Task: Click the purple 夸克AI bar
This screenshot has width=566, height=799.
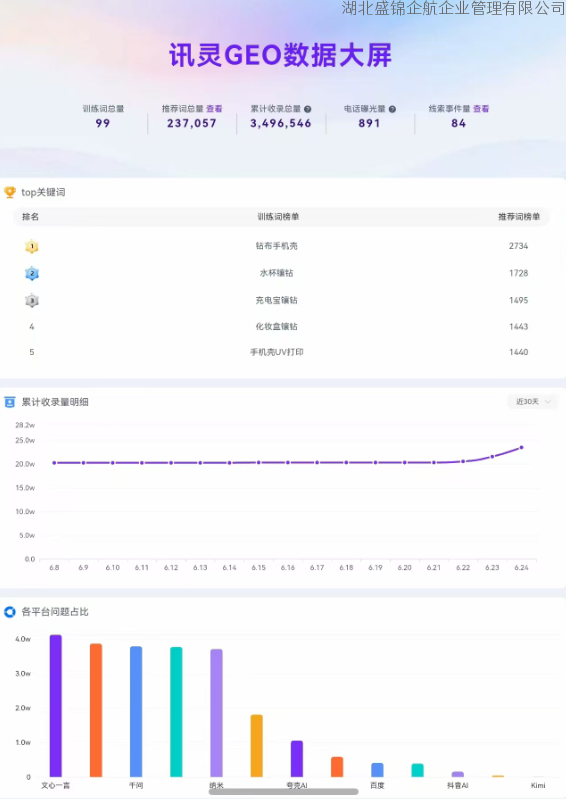Action: tap(297, 759)
